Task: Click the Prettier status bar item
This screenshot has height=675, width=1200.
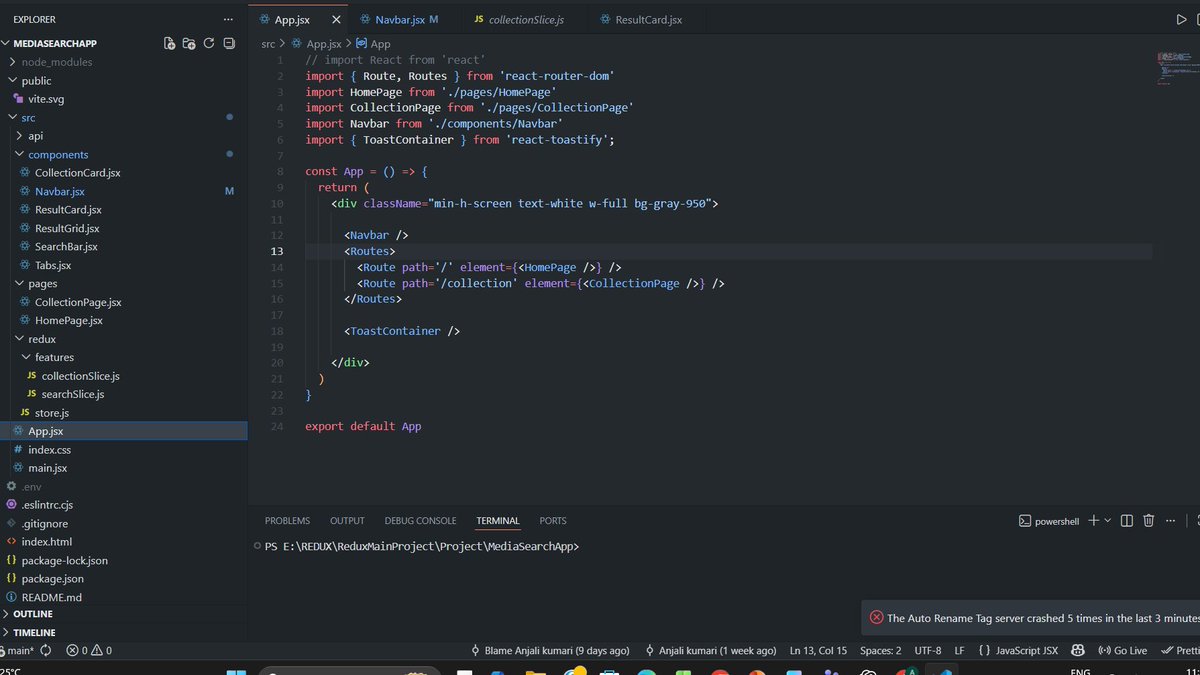Action: pyautogui.click(x=1181, y=650)
